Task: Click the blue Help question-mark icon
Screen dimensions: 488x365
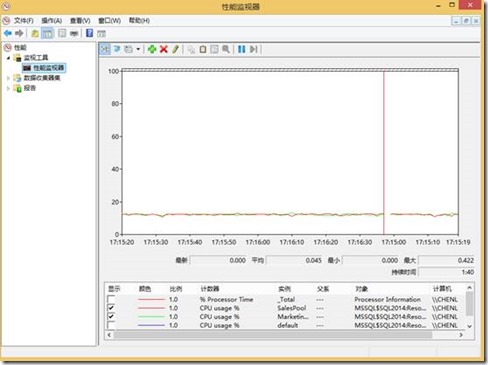Action: [x=89, y=33]
